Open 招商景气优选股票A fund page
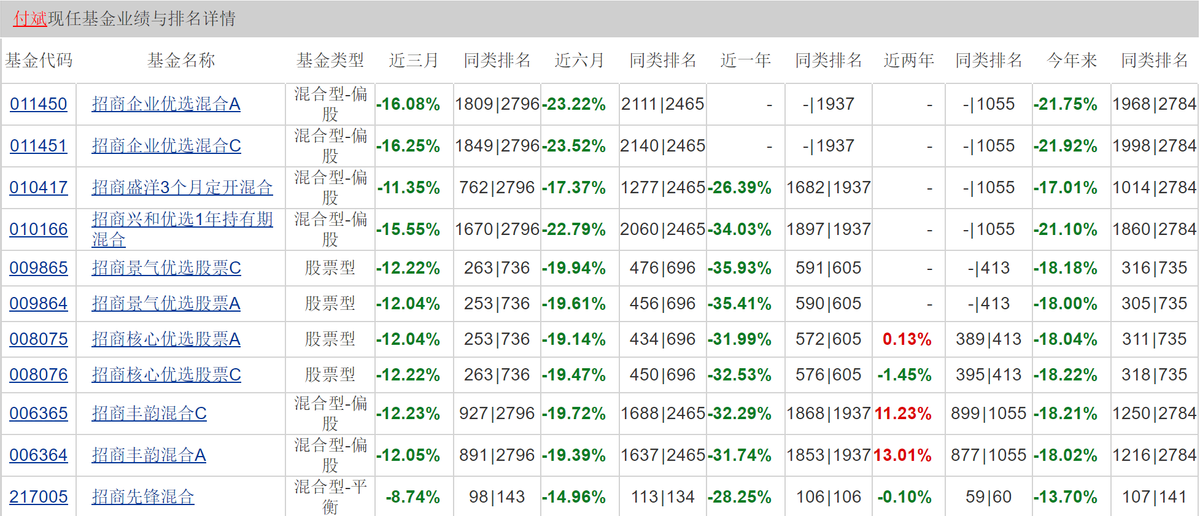 tap(166, 304)
